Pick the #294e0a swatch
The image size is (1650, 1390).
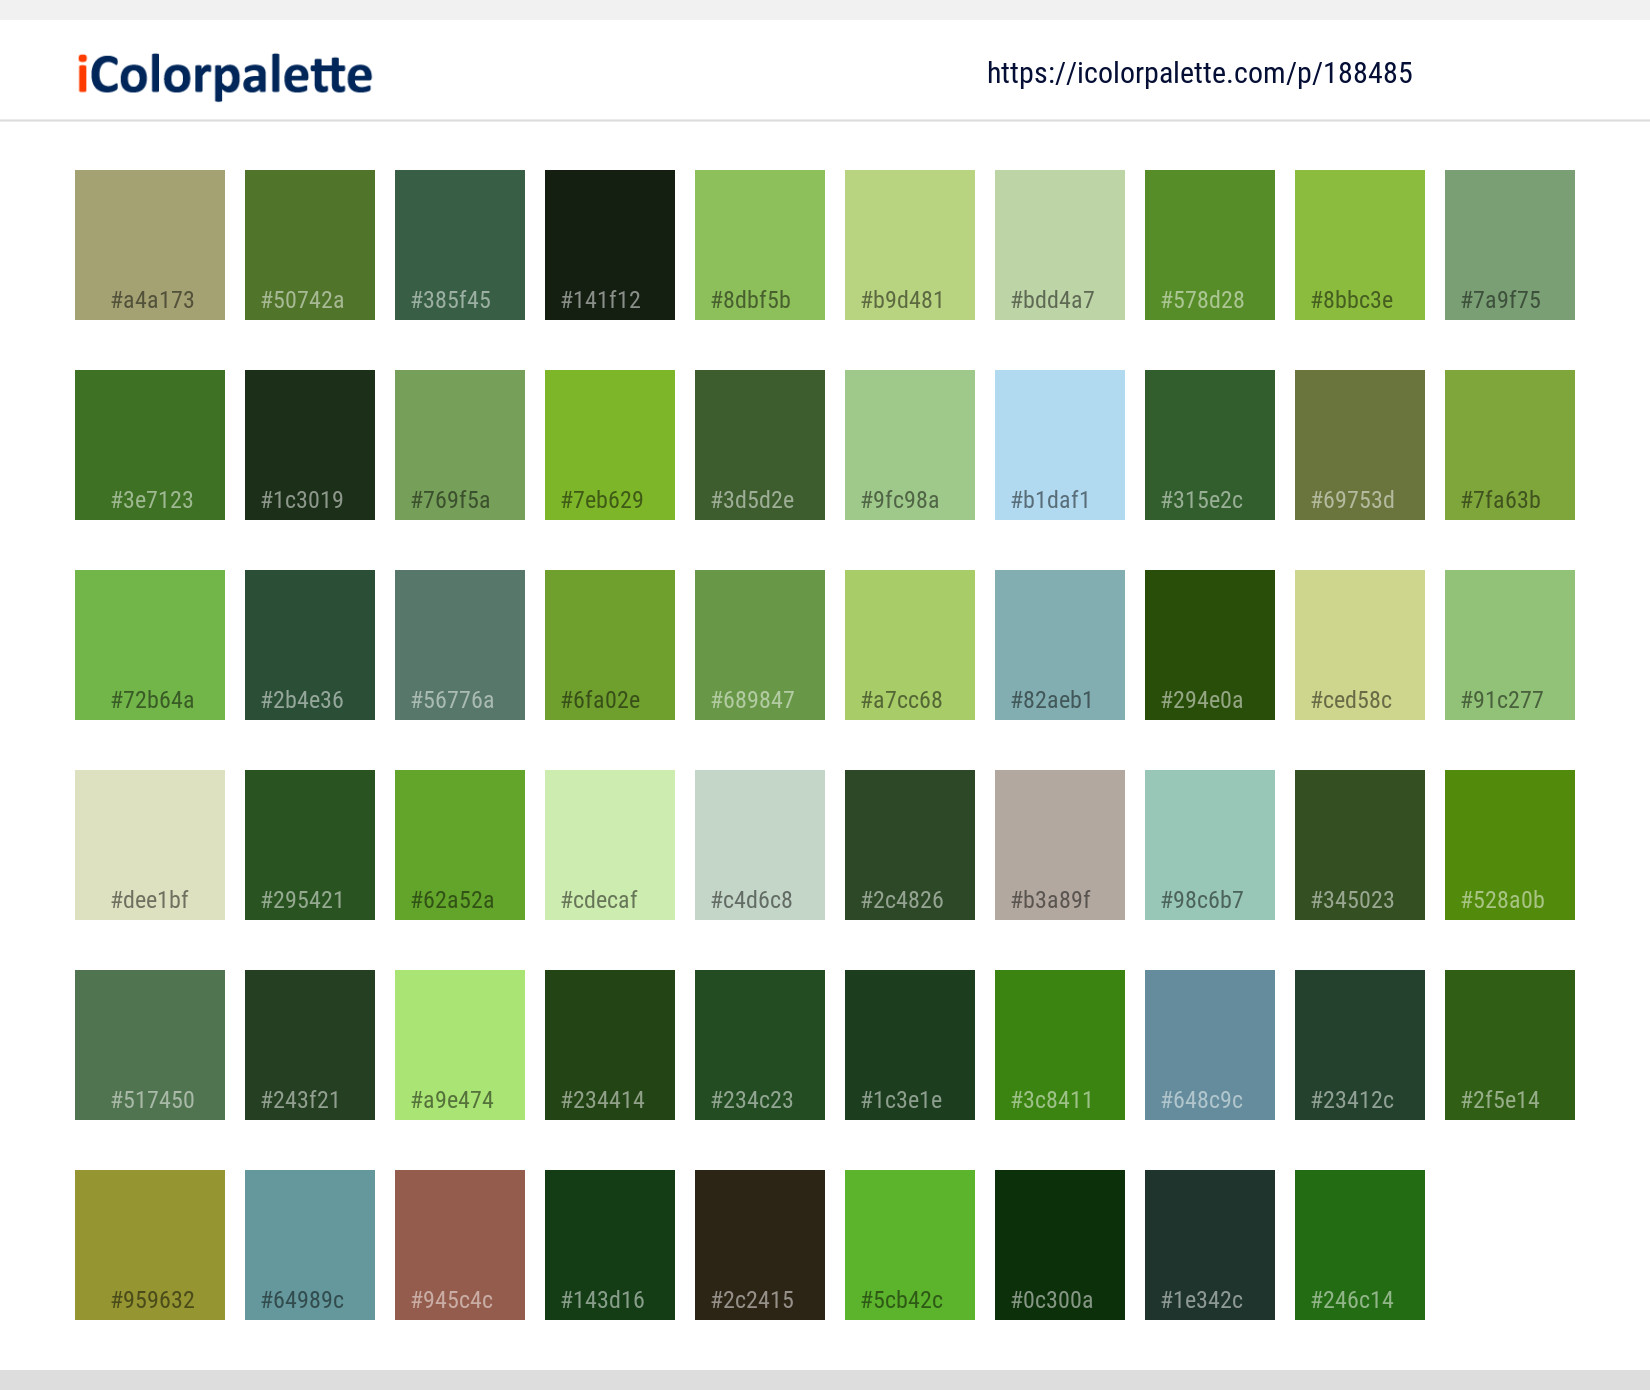tap(1210, 645)
